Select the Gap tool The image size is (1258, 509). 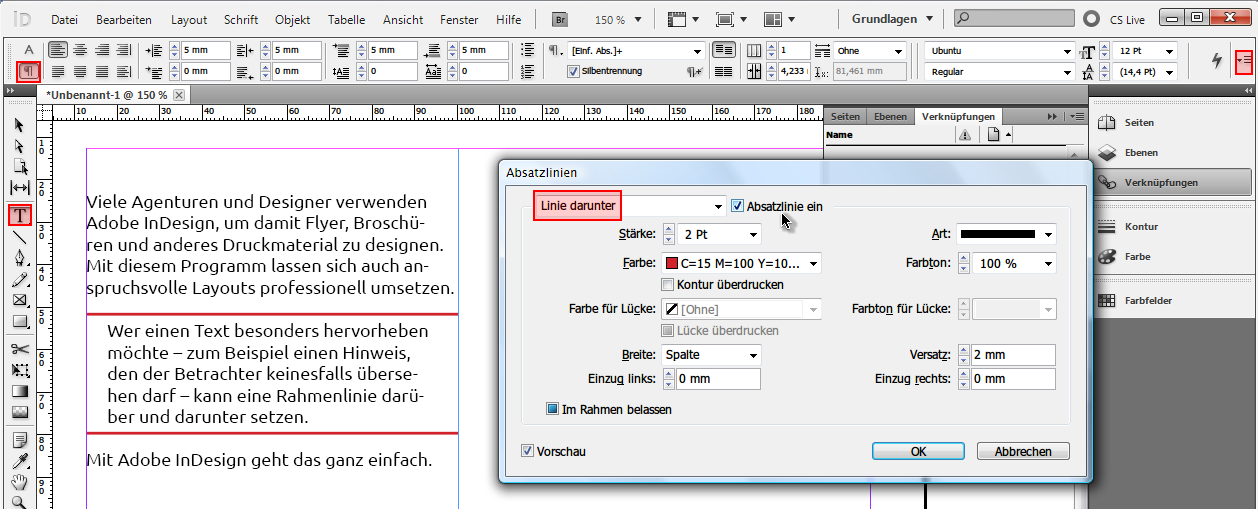[19, 188]
